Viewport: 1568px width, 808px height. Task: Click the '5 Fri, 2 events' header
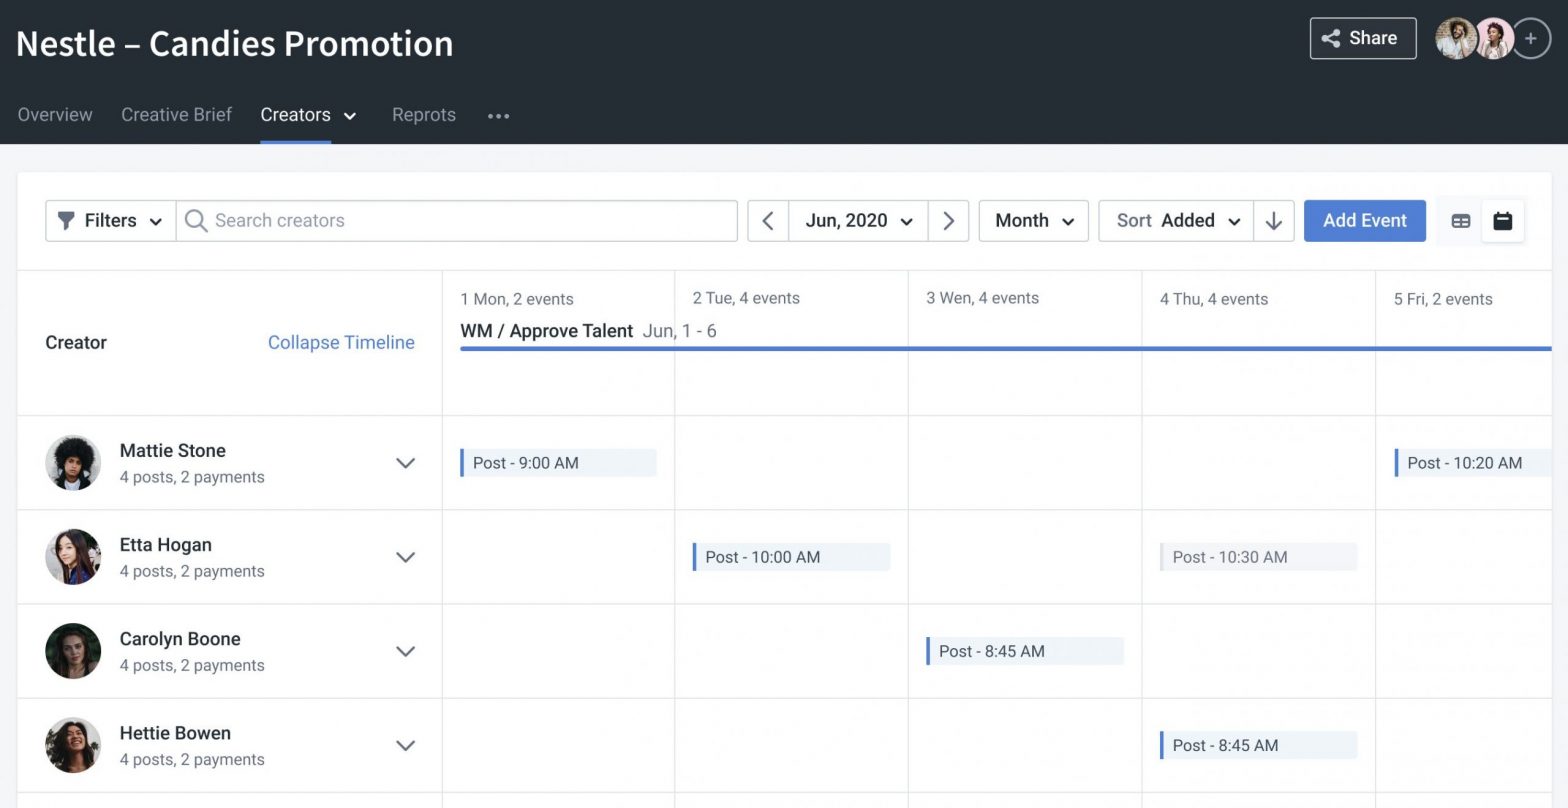click(1443, 299)
